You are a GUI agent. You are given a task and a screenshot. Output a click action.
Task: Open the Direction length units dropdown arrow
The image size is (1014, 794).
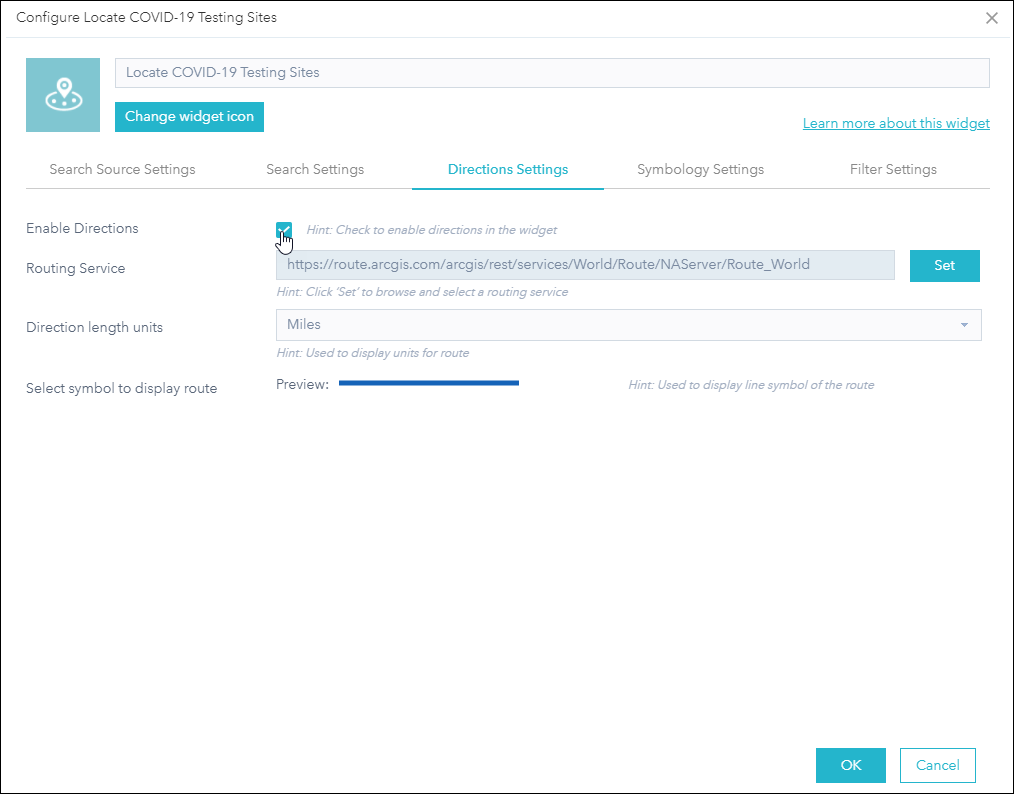[965, 325]
